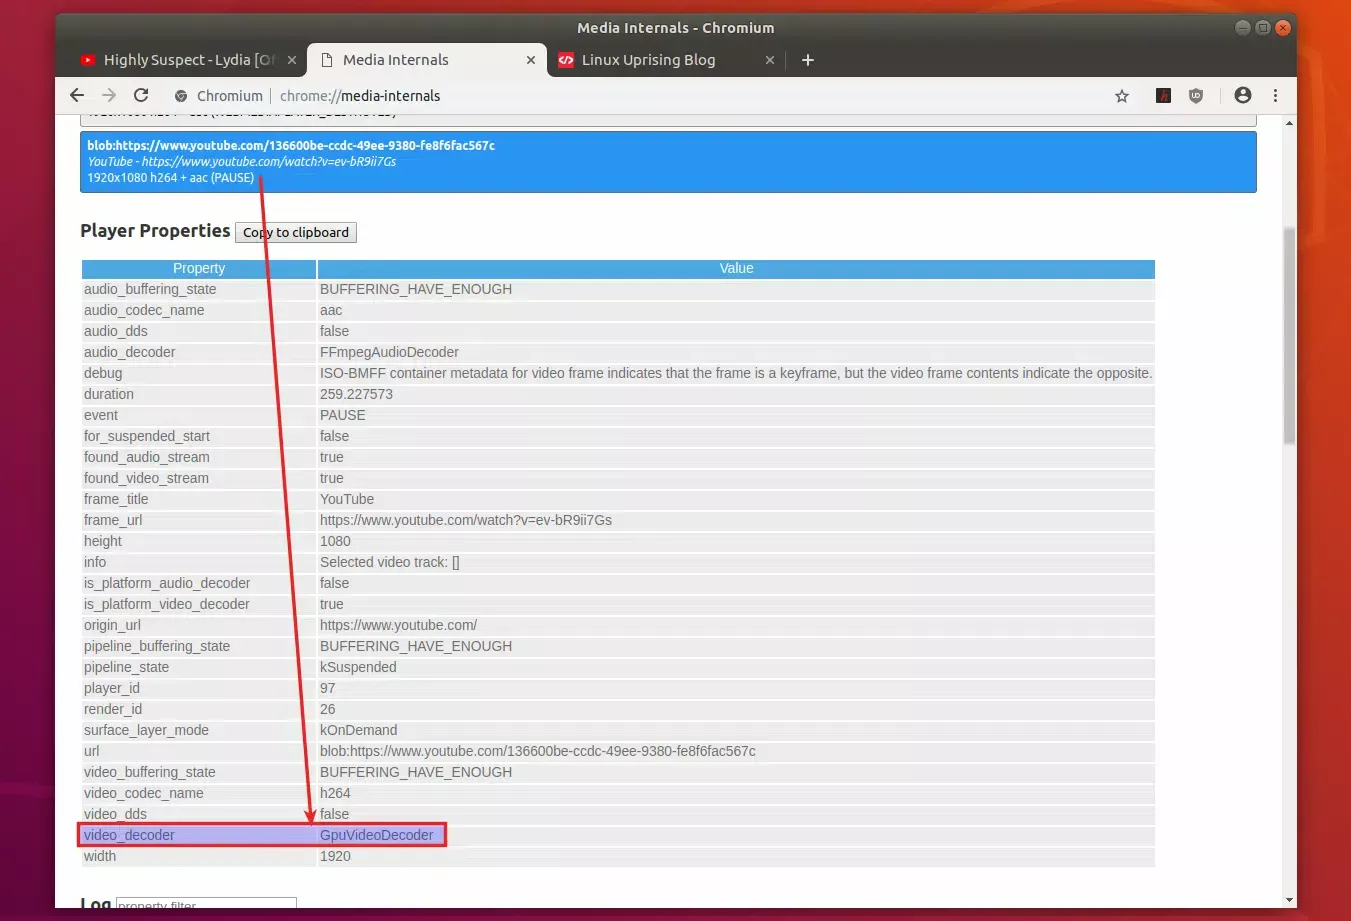The image size is (1351, 921).
Task: Click the render_id value 26
Action: coord(328,709)
